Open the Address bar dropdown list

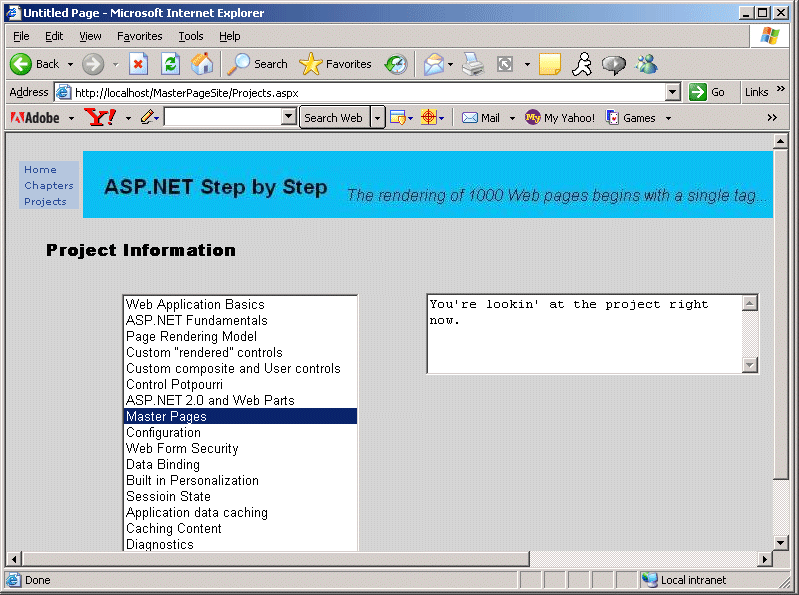click(x=673, y=93)
